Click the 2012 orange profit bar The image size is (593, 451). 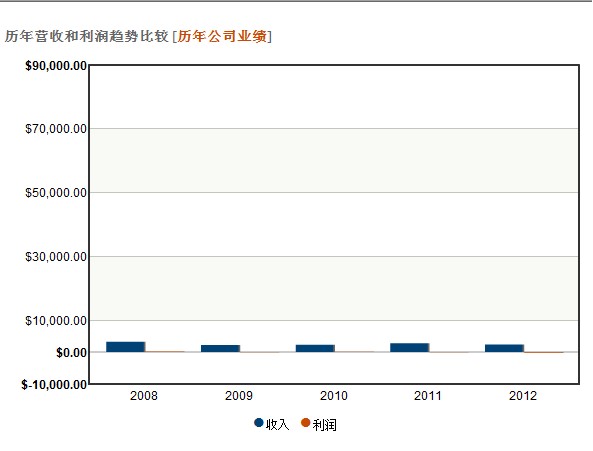pyautogui.click(x=544, y=352)
